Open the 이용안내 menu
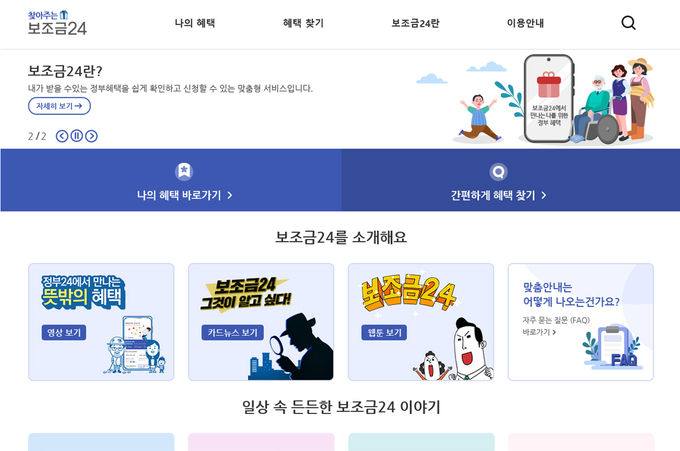The image size is (680, 451). point(525,23)
